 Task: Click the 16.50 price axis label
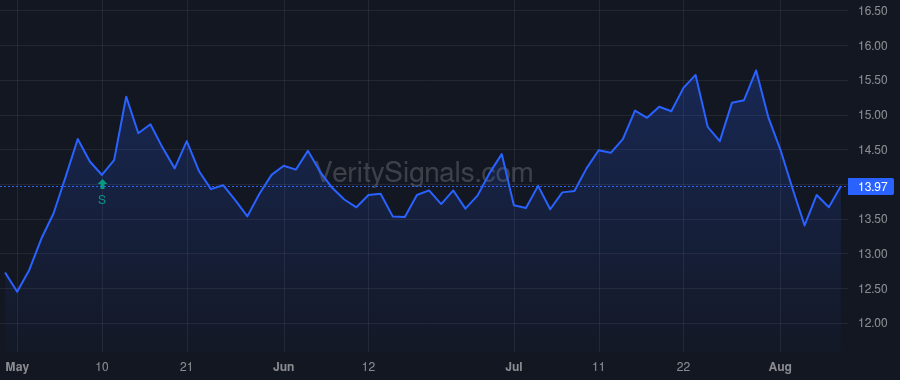pyautogui.click(x=872, y=11)
